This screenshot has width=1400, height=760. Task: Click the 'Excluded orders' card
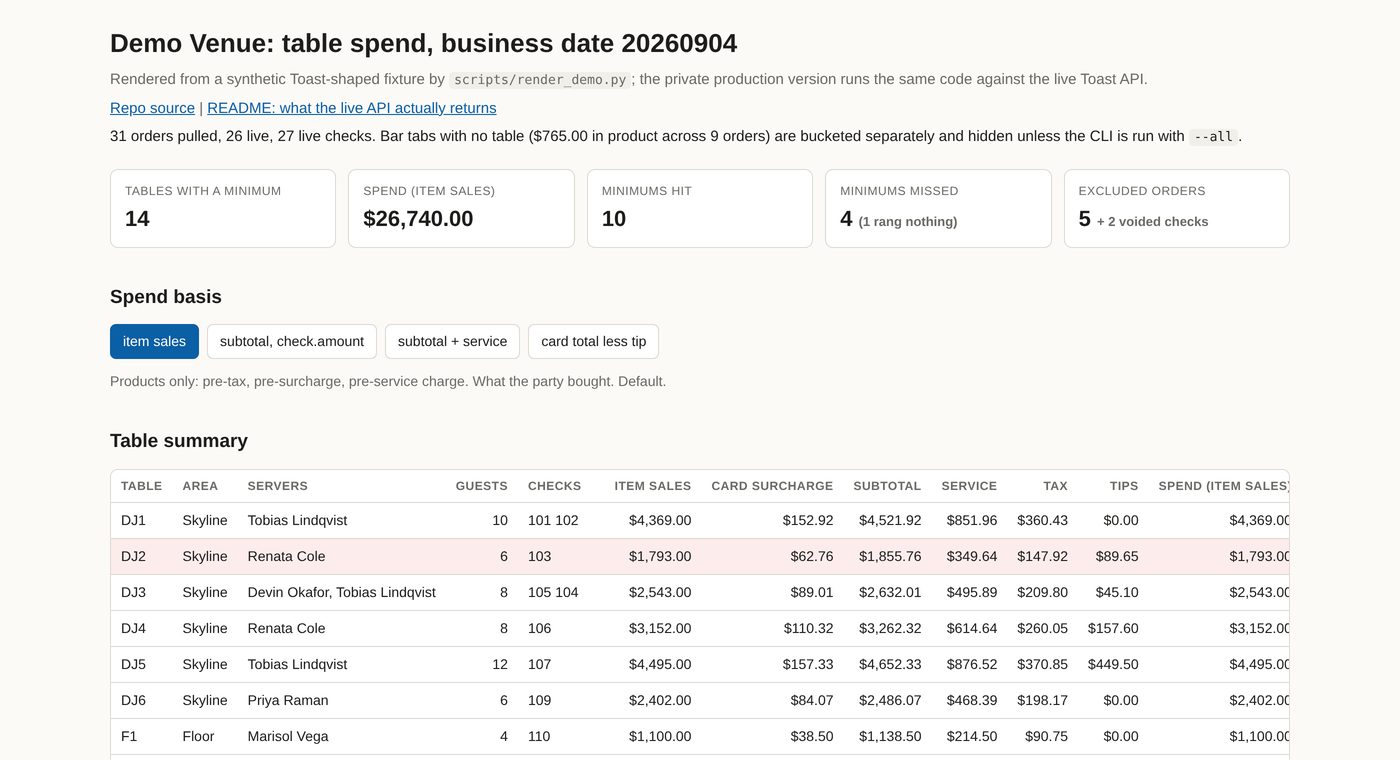point(1177,208)
